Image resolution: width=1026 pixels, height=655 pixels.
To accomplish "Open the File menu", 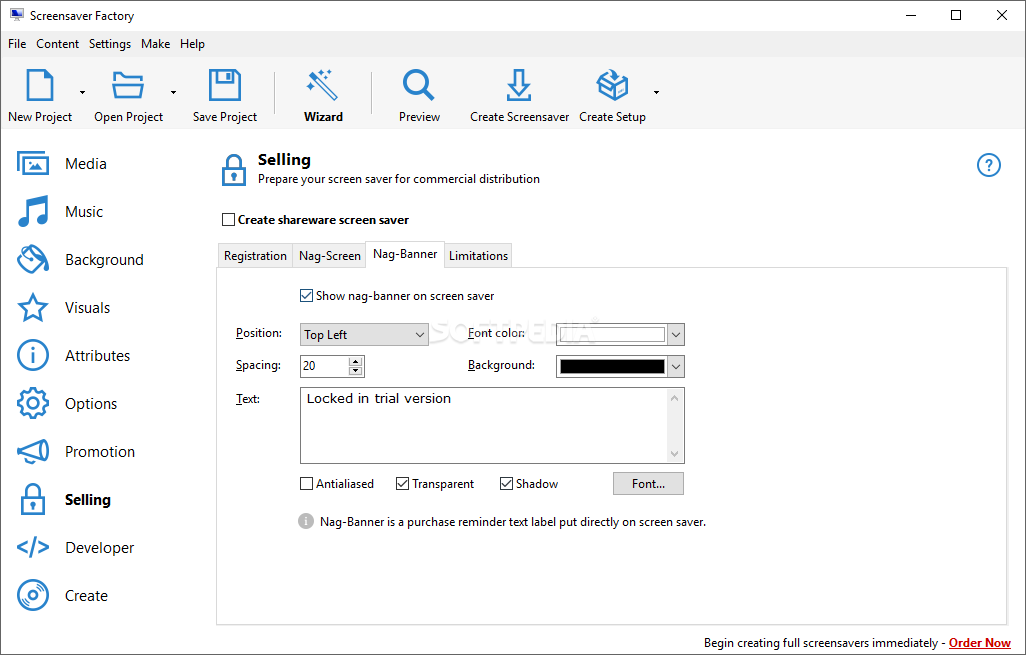I will click(17, 44).
